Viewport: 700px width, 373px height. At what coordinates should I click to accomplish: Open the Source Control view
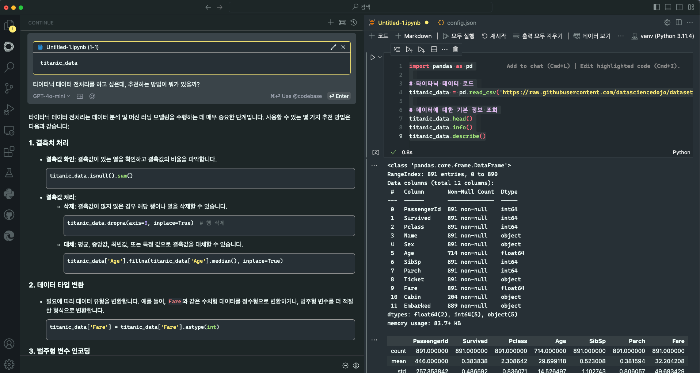point(9,88)
